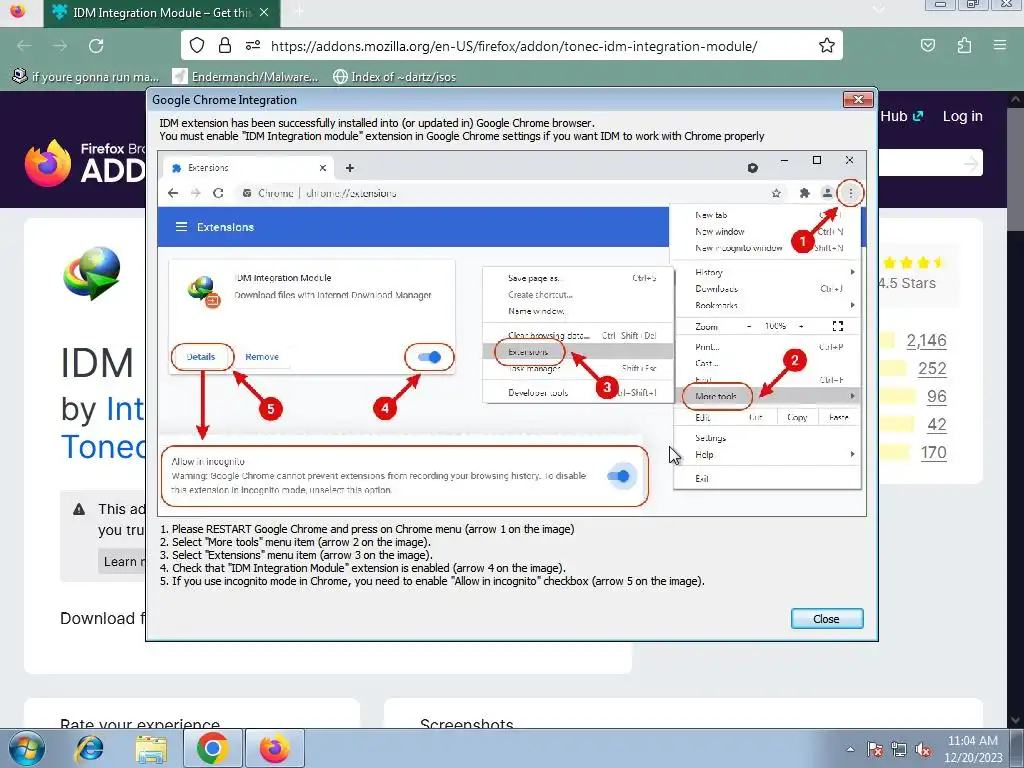
Task: Click the Chrome instructions image in dialog
Action: point(512,334)
